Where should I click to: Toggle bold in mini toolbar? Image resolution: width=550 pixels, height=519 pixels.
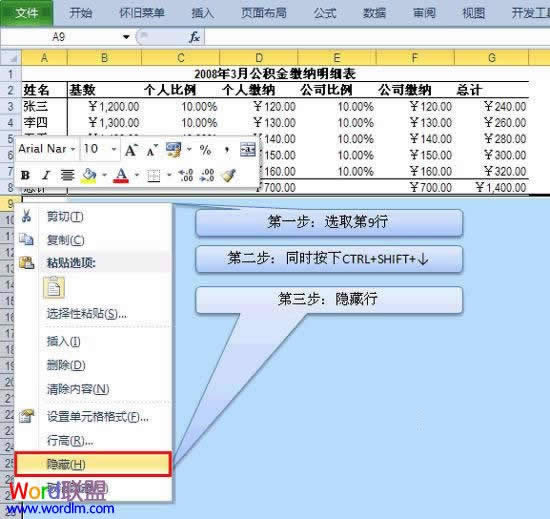(x=25, y=175)
